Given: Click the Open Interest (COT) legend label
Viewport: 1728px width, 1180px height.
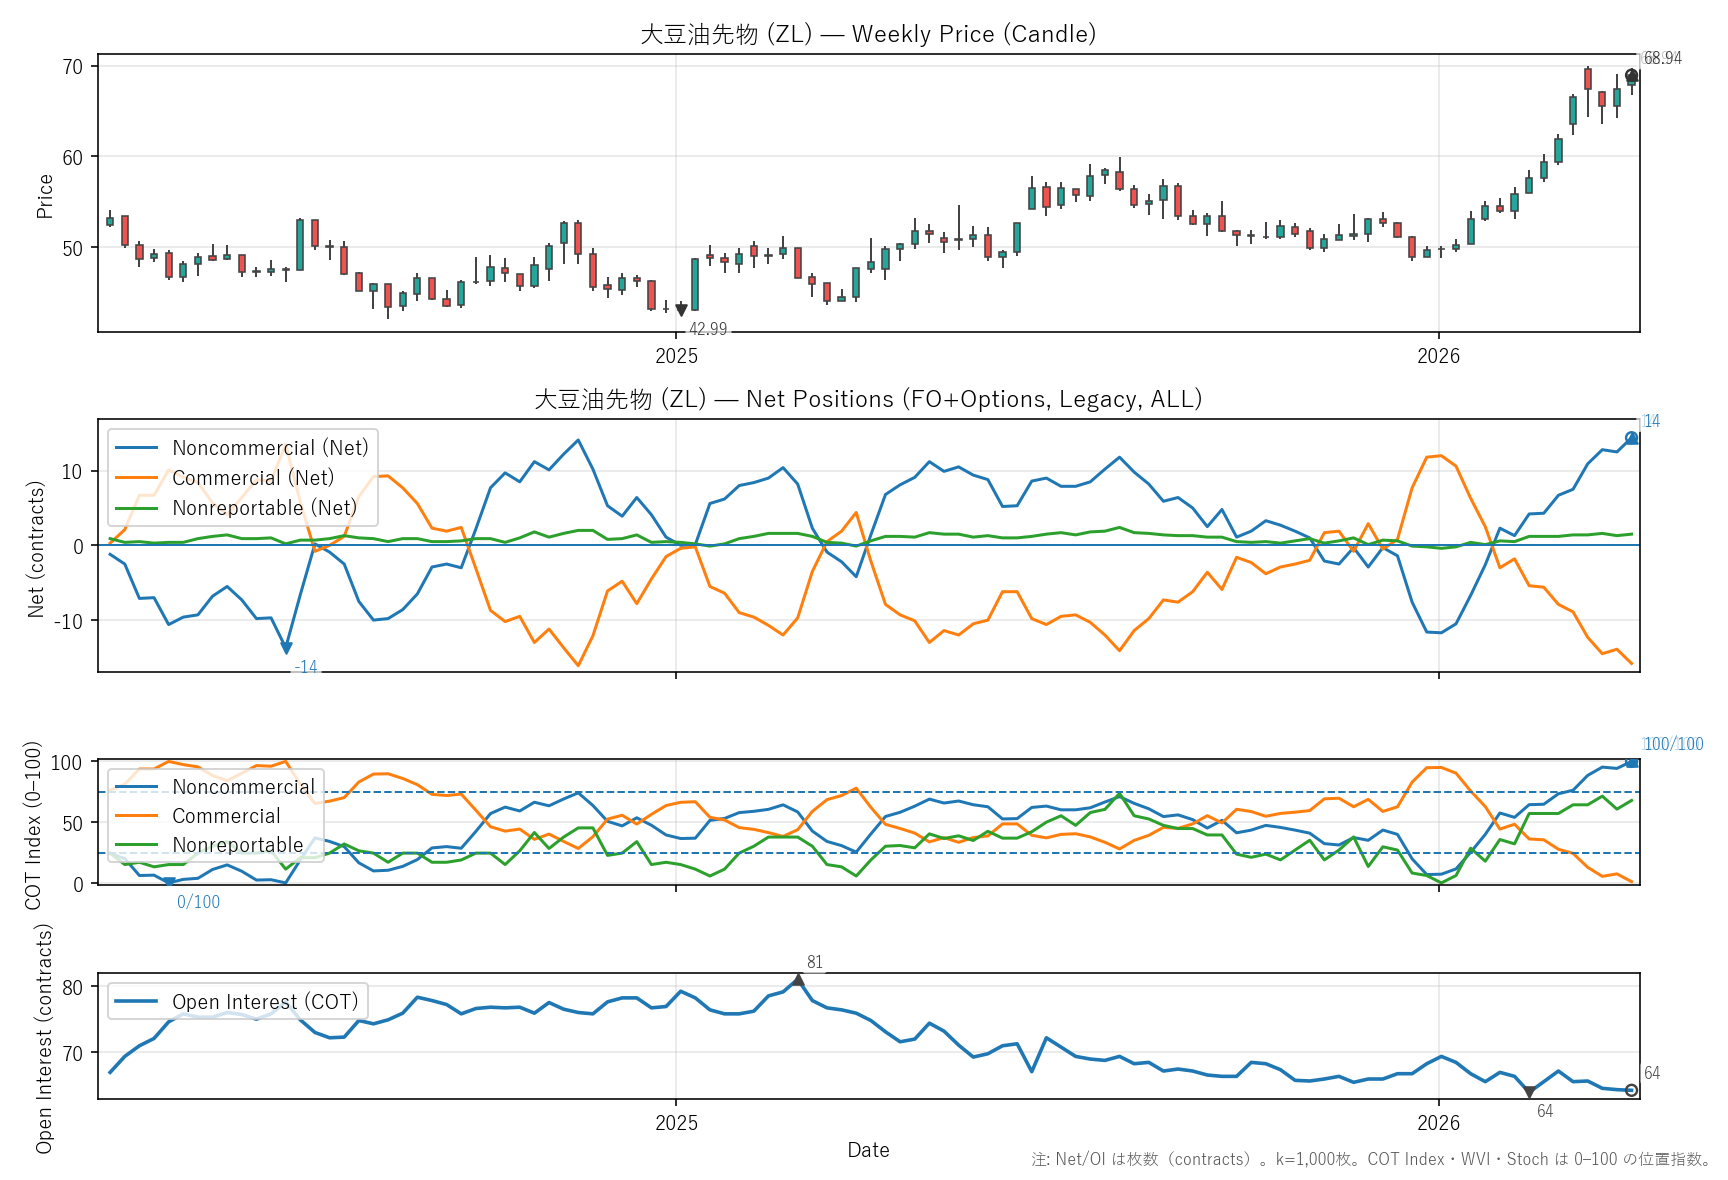Looking at the screenshot, I should (264, 1002).
